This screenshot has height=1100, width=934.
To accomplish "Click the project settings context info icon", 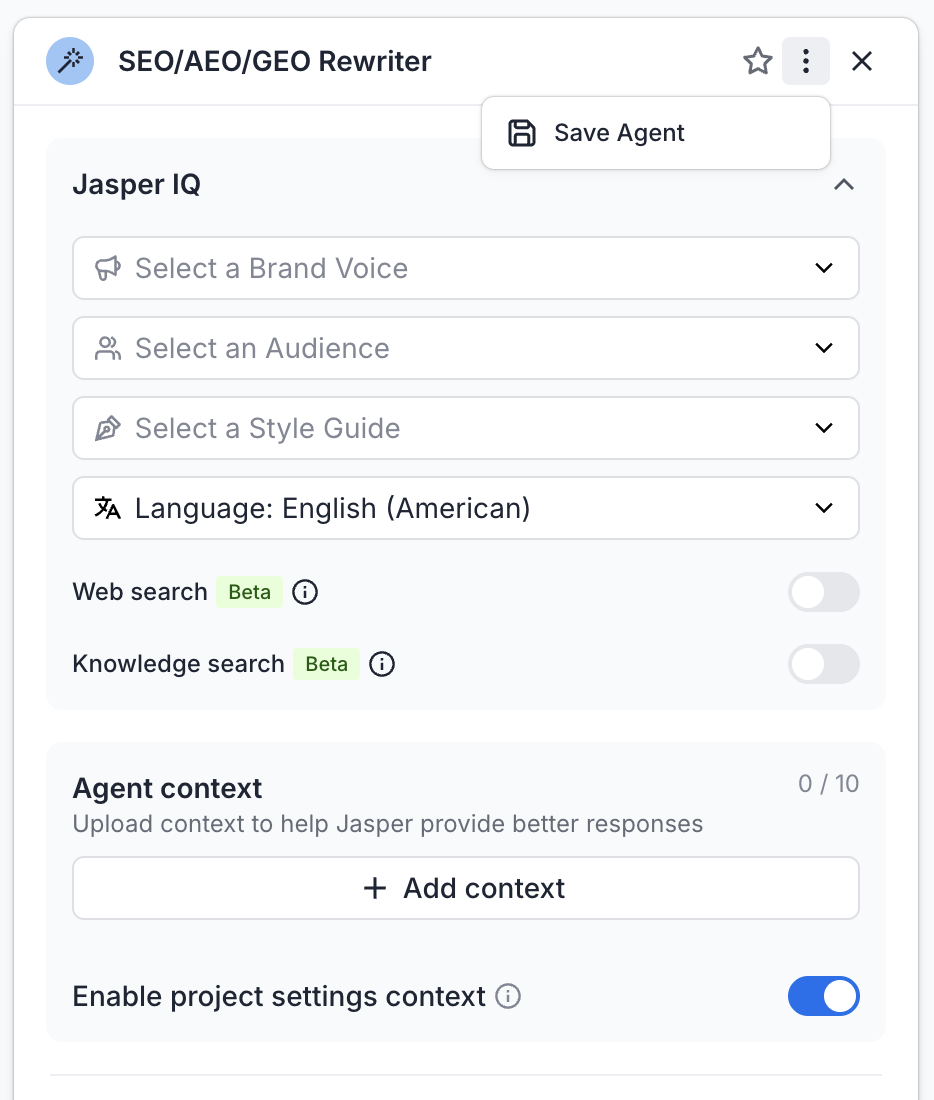I will click(x=509, y=997).
